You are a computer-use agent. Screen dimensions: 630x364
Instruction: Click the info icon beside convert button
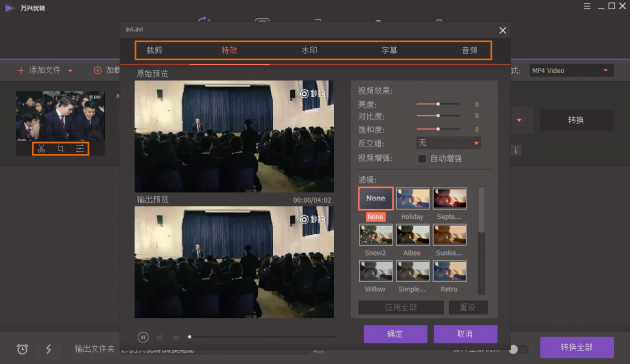(515, 150)
